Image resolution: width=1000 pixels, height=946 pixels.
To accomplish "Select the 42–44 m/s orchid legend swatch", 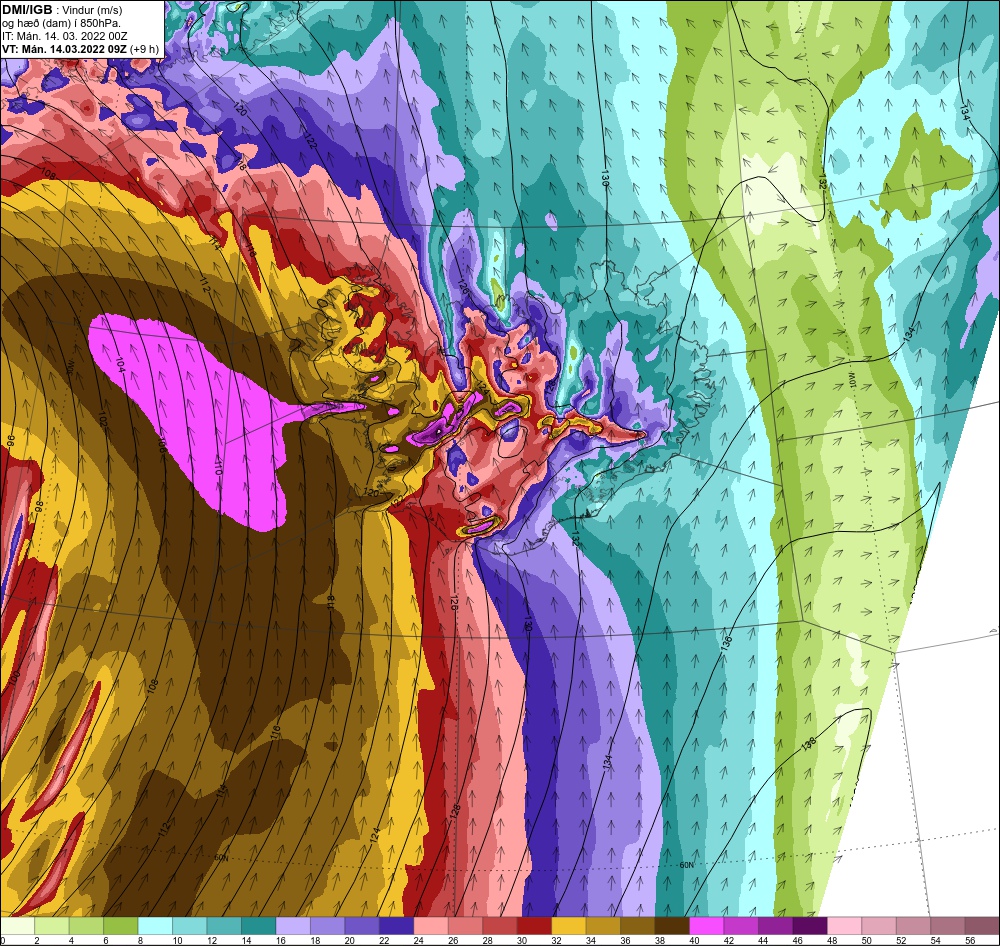I will coord(740,926).
